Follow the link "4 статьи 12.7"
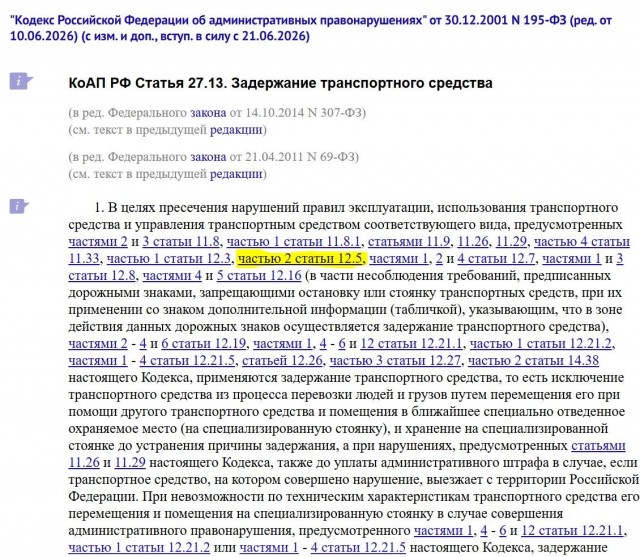 (496, 259)
